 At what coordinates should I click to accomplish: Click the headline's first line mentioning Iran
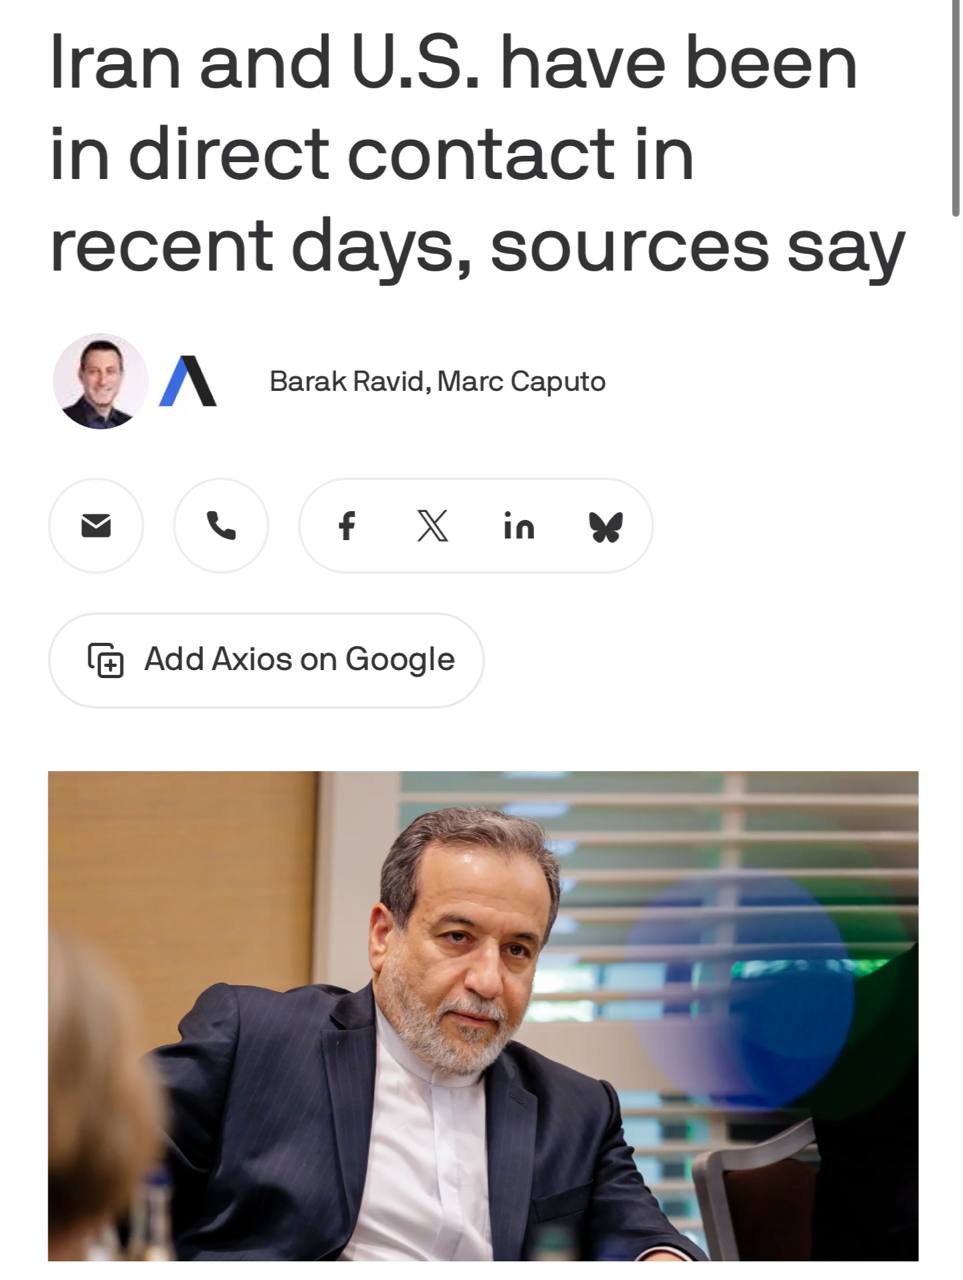click(453, 62)
